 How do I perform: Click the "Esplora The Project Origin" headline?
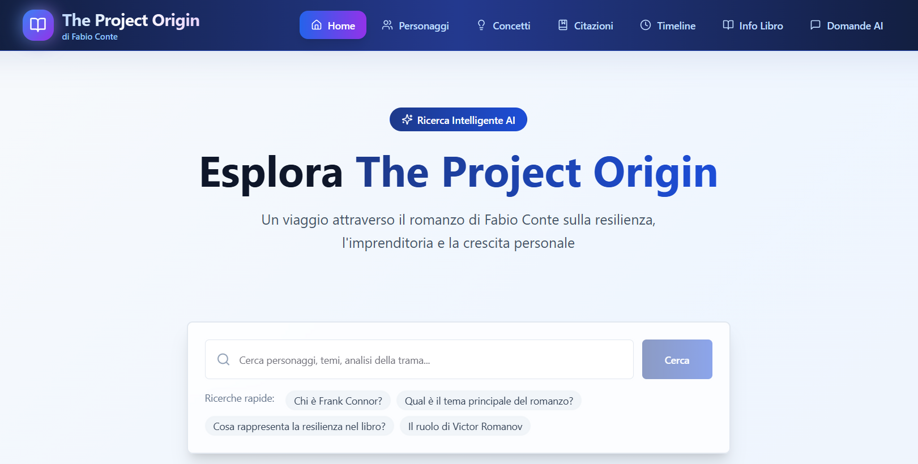458,172
